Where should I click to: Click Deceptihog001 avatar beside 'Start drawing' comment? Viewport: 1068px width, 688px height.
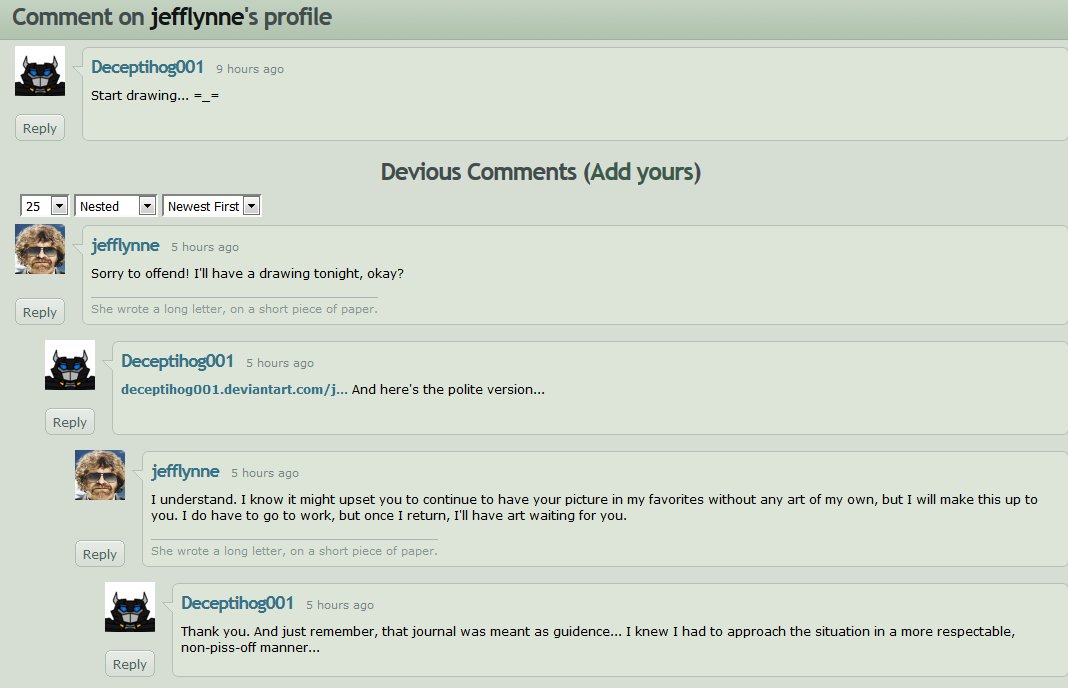click(40, 71)
